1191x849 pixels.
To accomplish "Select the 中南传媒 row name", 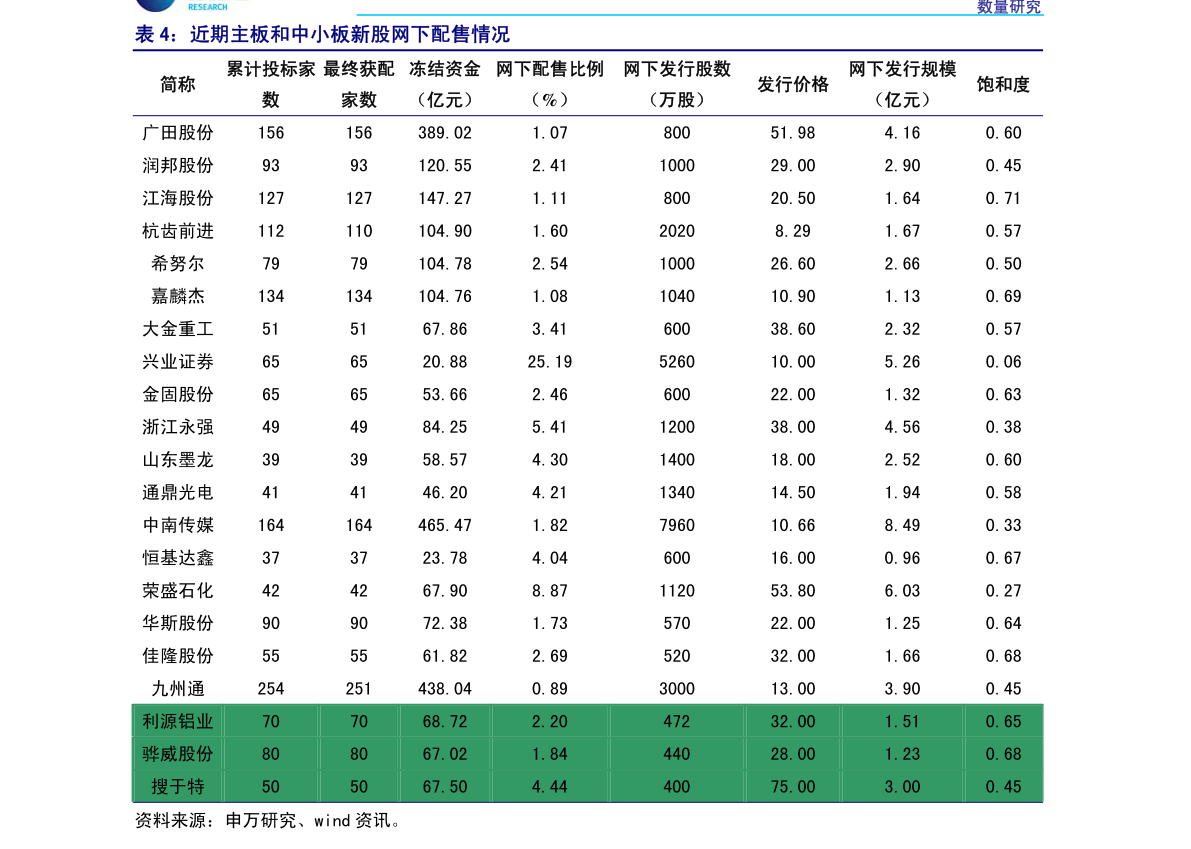I will pos(178,525).
